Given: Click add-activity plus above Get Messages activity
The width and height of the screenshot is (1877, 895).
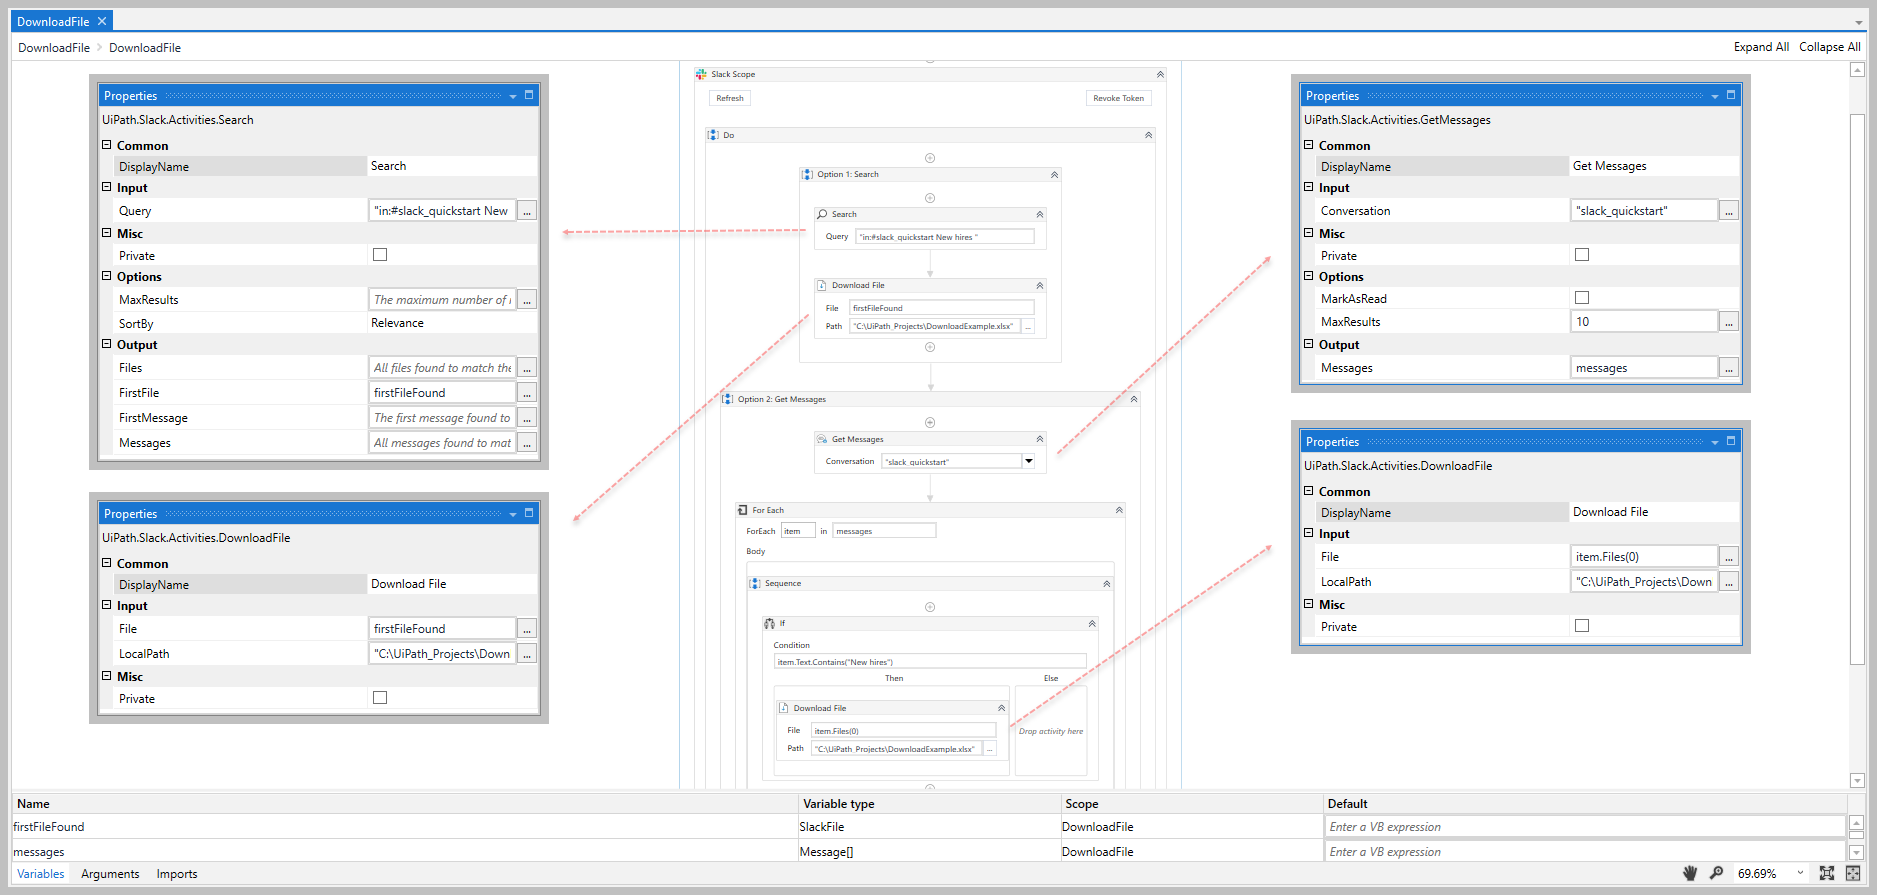Looking at the screenshot, I should pyautogui.click(x=930, y=422).
